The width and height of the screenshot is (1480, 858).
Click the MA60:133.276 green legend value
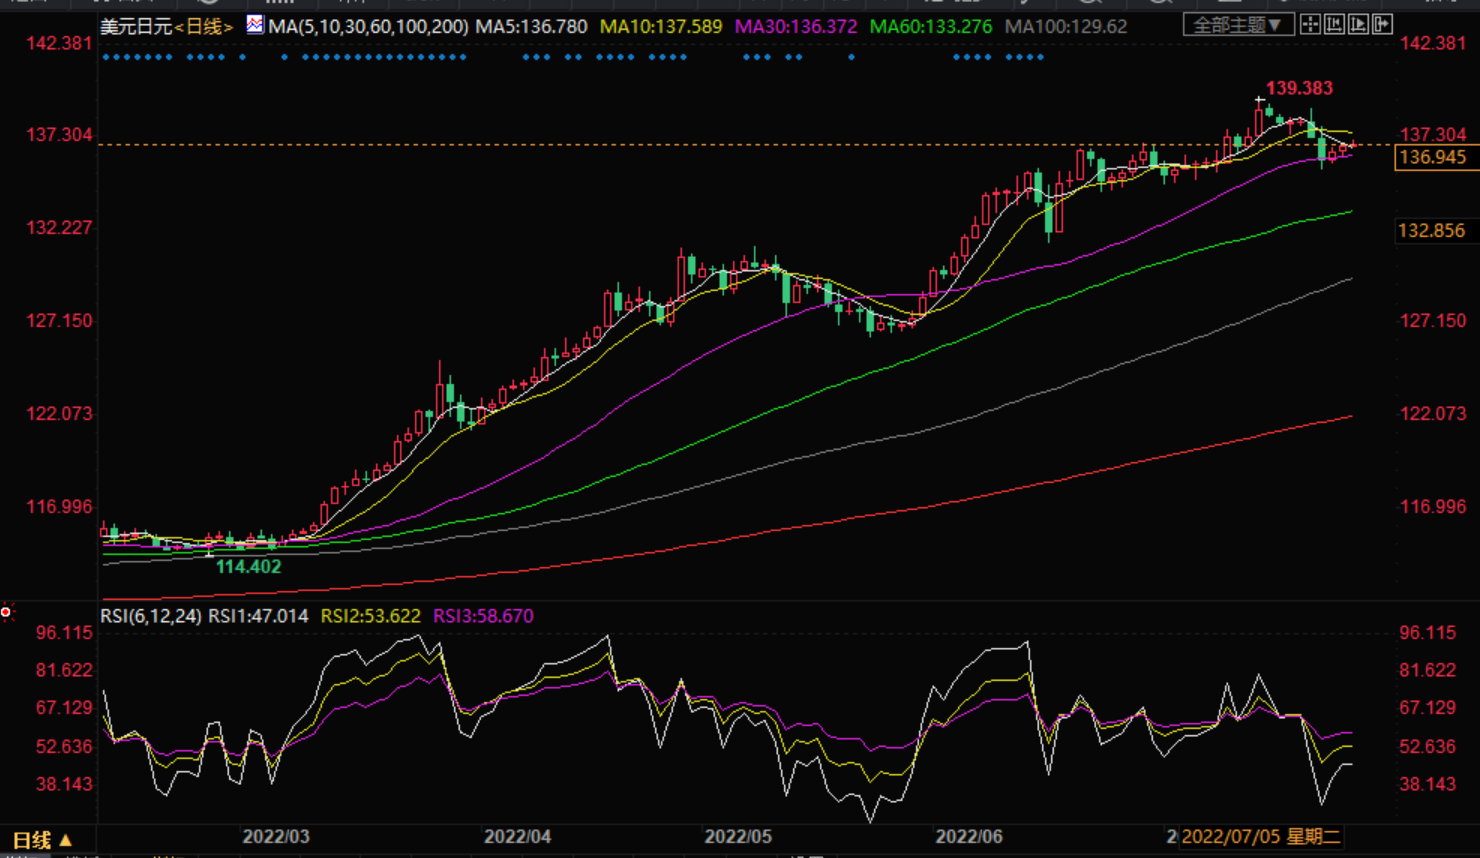[x=930, y=27]
